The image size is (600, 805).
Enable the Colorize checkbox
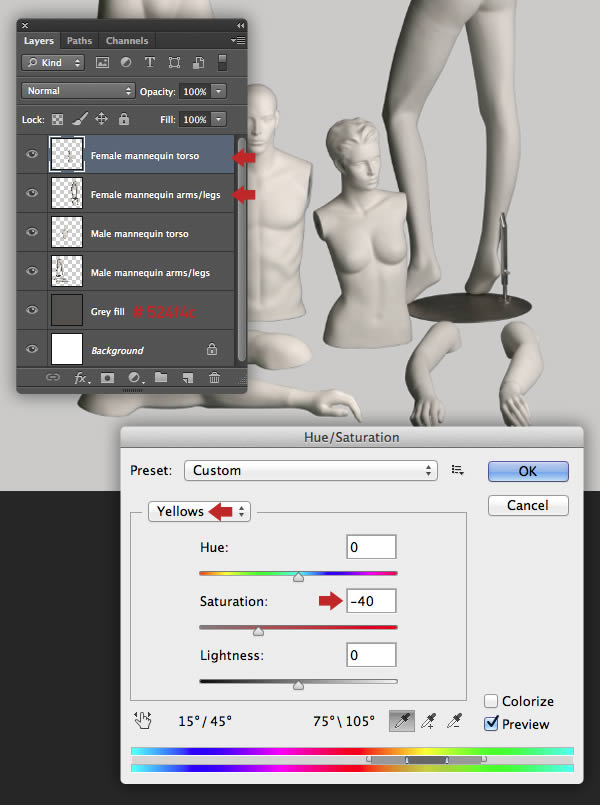[491, 701]
